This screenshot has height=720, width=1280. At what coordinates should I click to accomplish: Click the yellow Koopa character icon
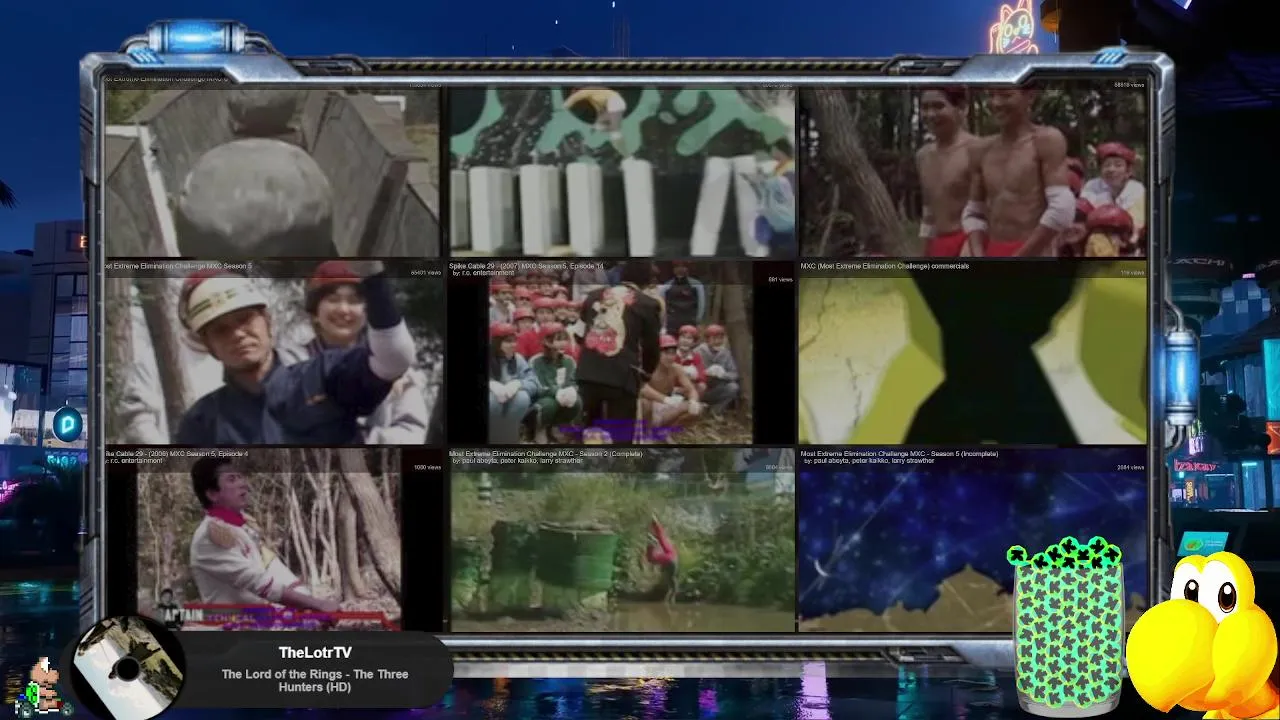click(1204, 635)
